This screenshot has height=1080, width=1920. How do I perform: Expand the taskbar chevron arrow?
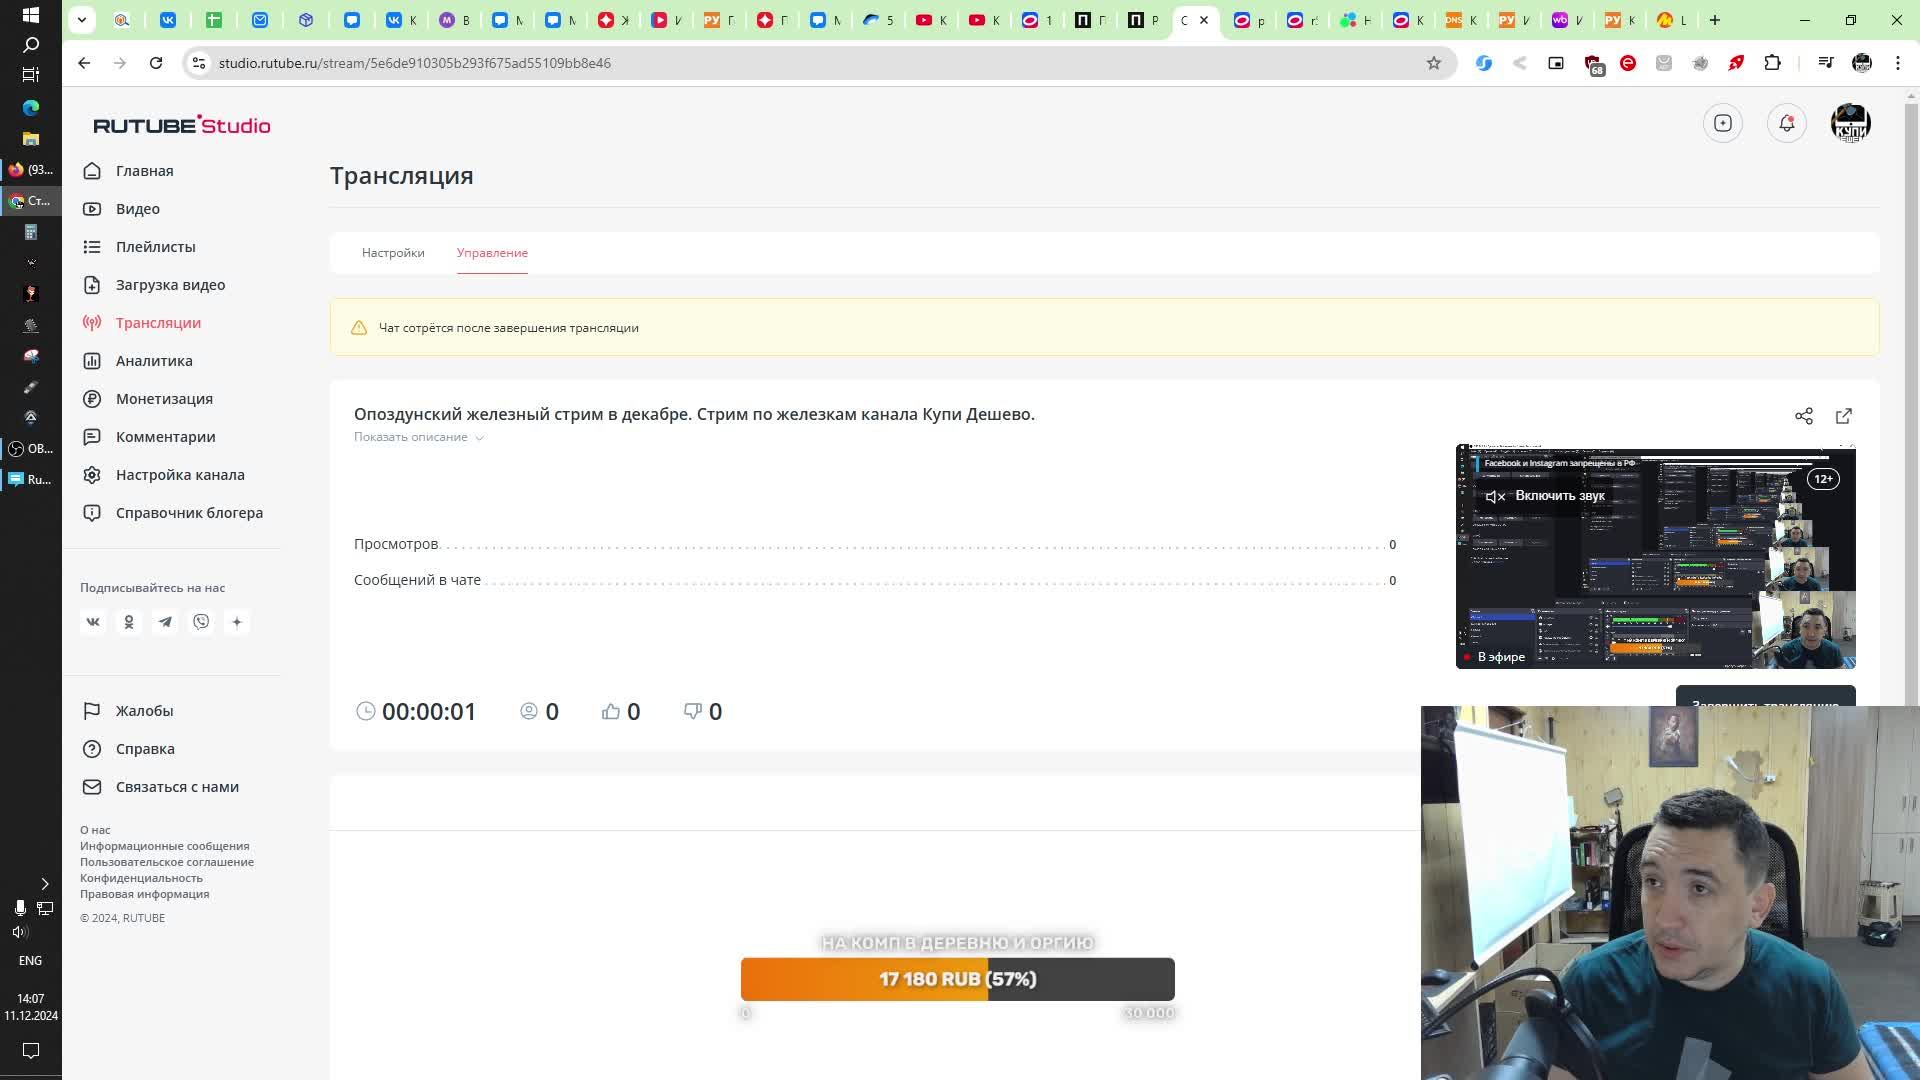point(44,884)
